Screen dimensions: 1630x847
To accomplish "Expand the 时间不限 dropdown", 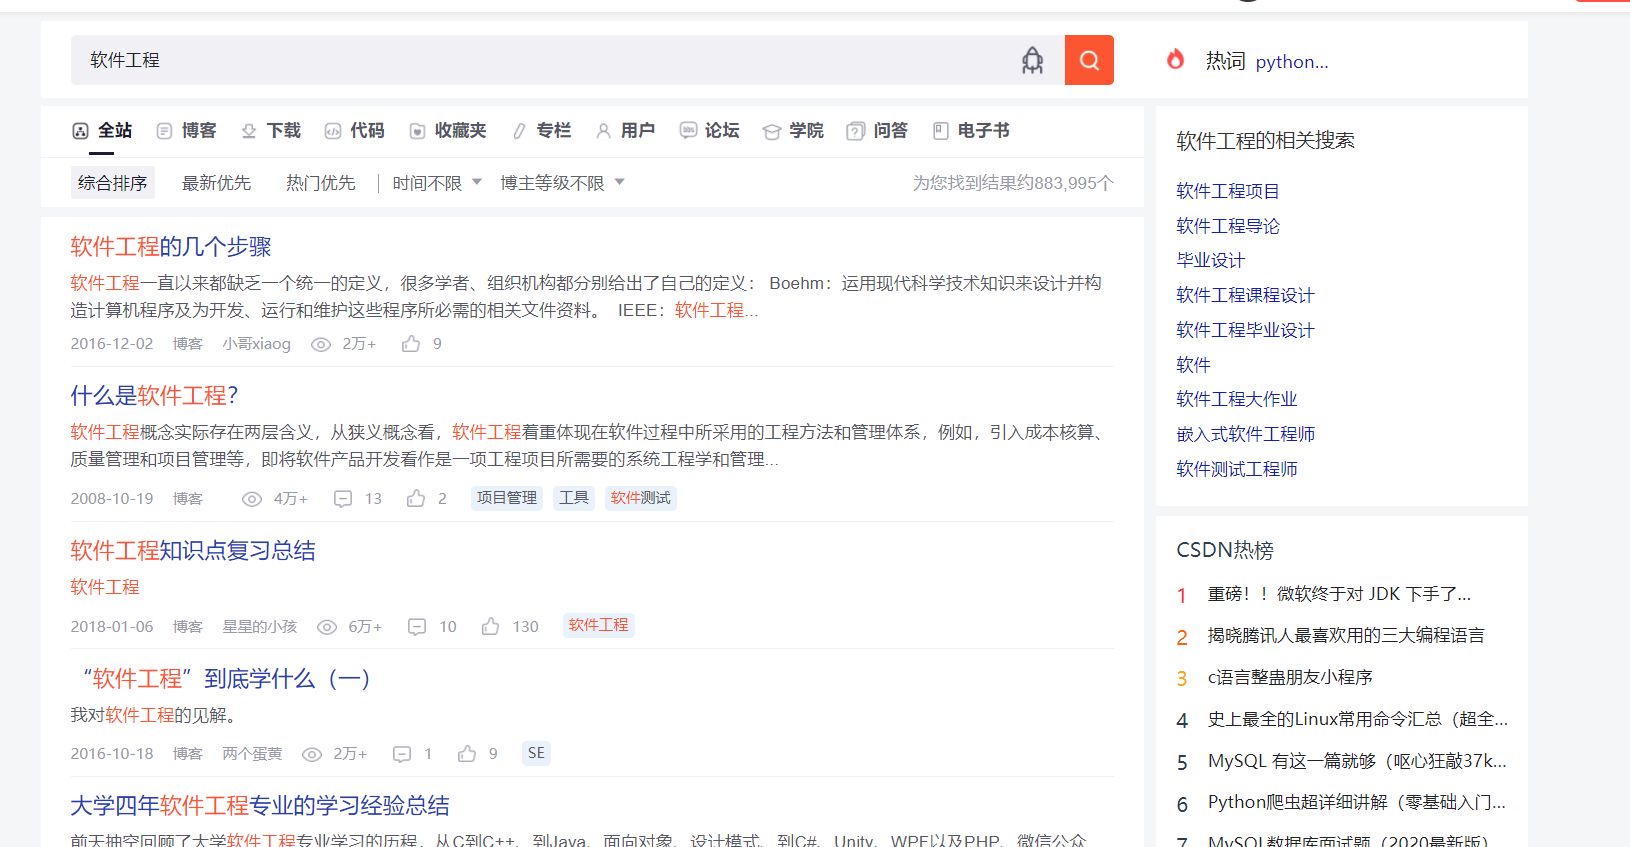I will point(437,183).
